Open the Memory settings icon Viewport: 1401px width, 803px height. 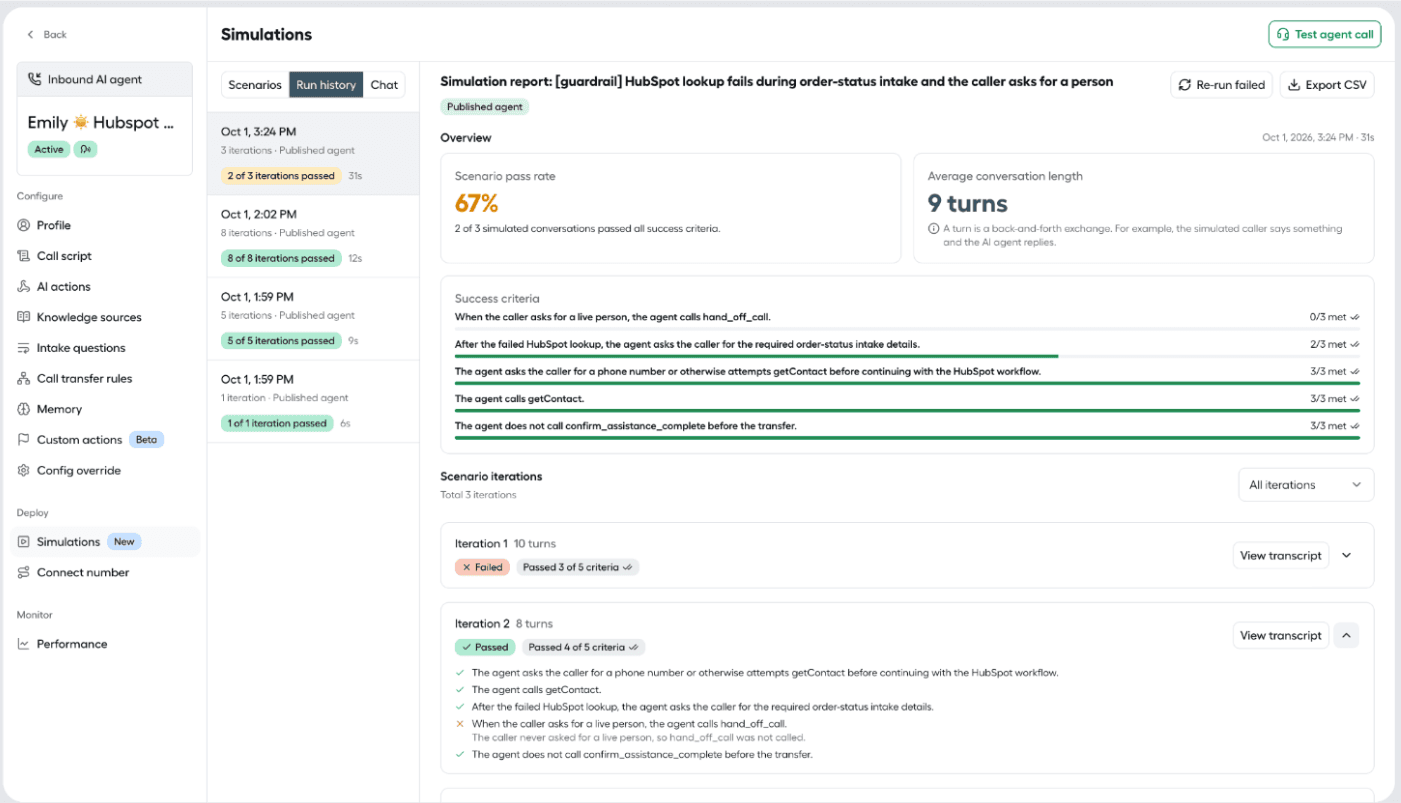[24, 409]
